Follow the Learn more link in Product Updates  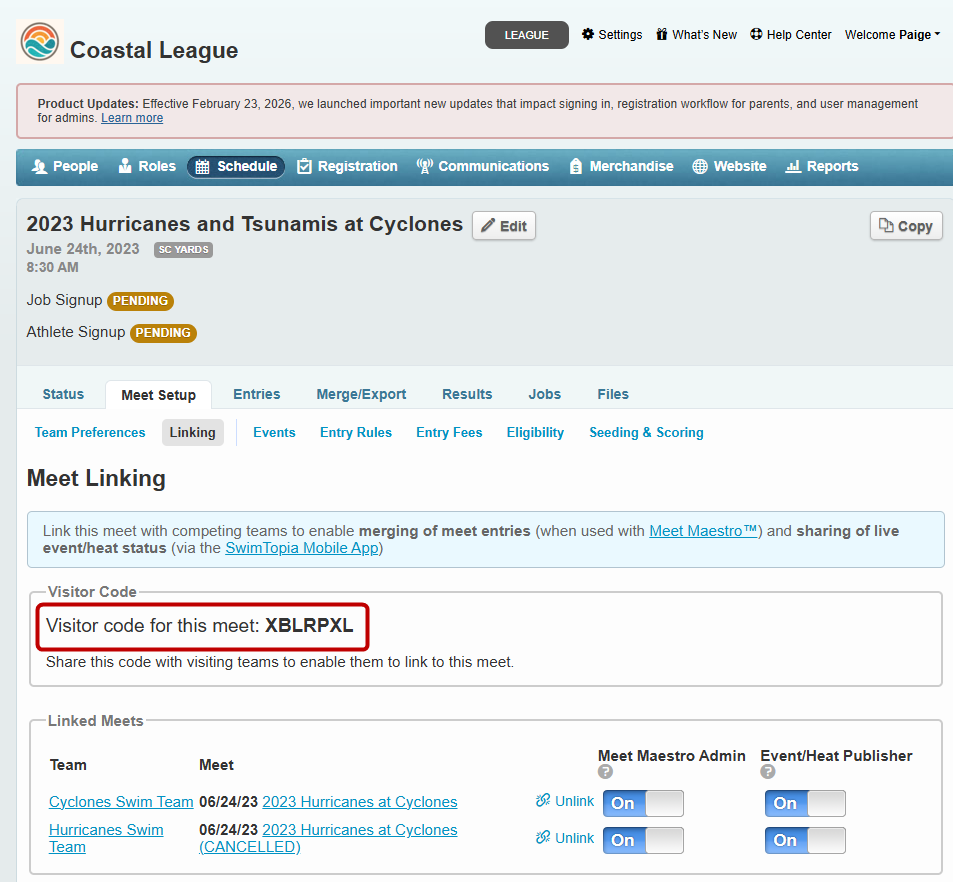pyautogui.click(x=132, y=118)
